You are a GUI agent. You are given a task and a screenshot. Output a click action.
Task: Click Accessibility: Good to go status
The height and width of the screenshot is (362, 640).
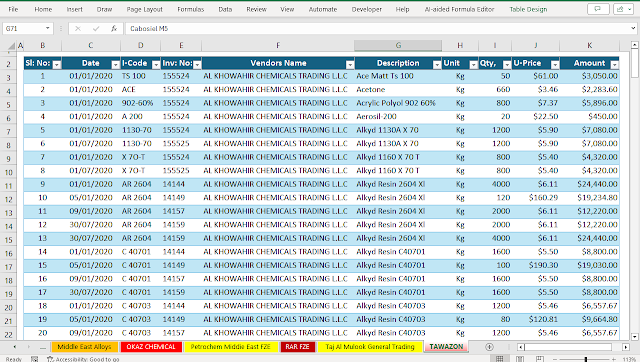point(83,359)
